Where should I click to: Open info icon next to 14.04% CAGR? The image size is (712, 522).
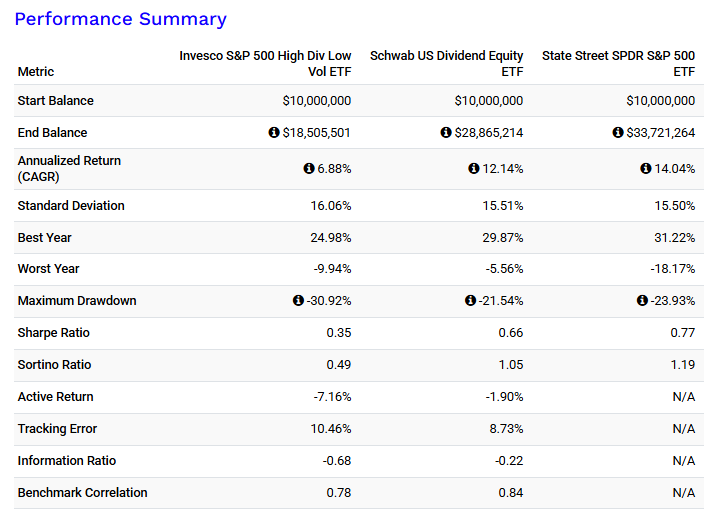coord(646,169)
